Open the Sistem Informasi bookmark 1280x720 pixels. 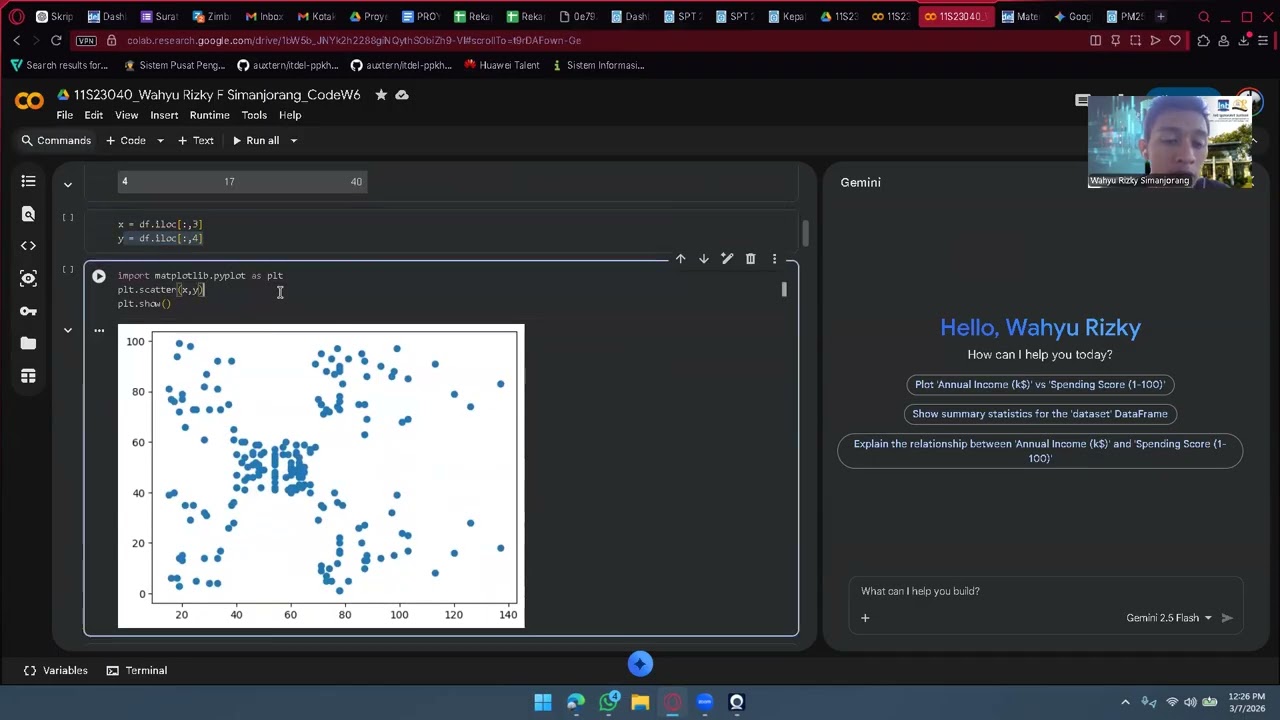[x=597, y=65]
